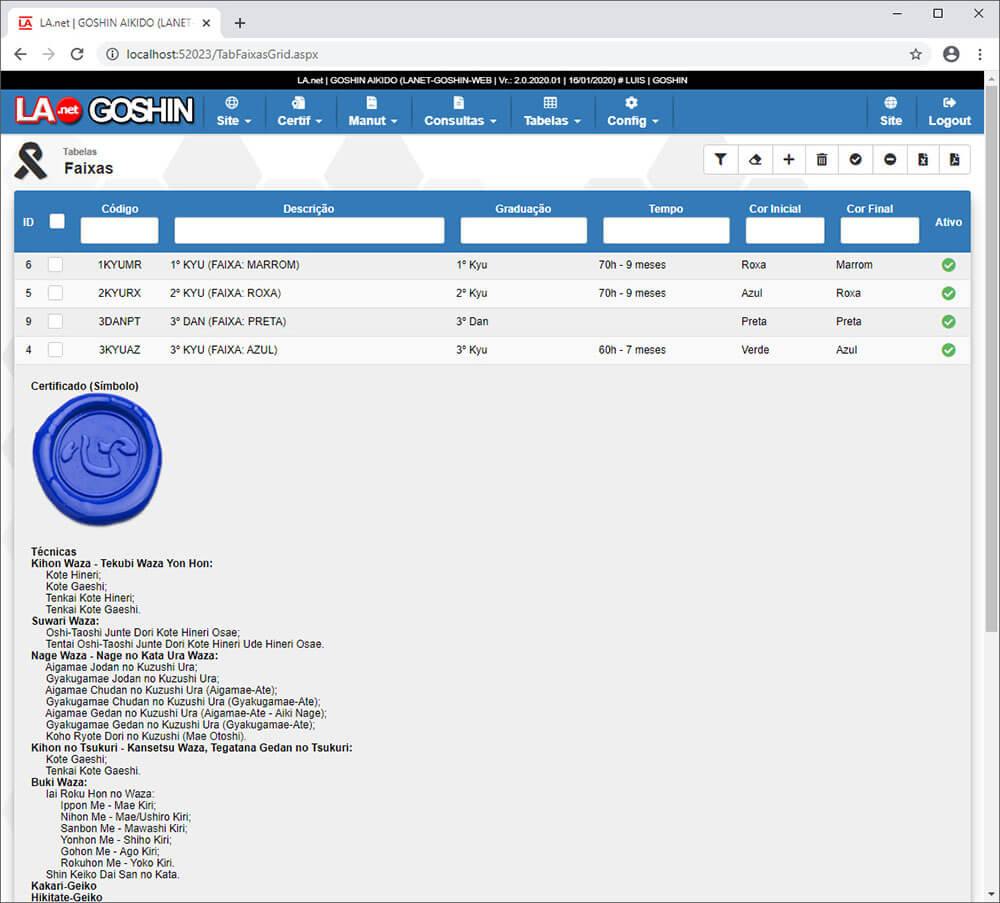Toggle the select-all checkbox in header

click(x=57, y=221)
